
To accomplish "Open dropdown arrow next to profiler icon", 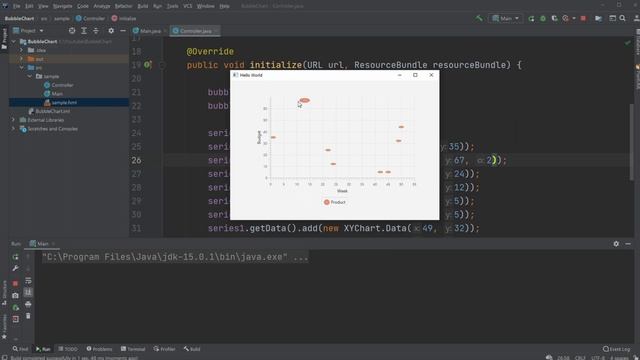I will (x=574, y=18).
